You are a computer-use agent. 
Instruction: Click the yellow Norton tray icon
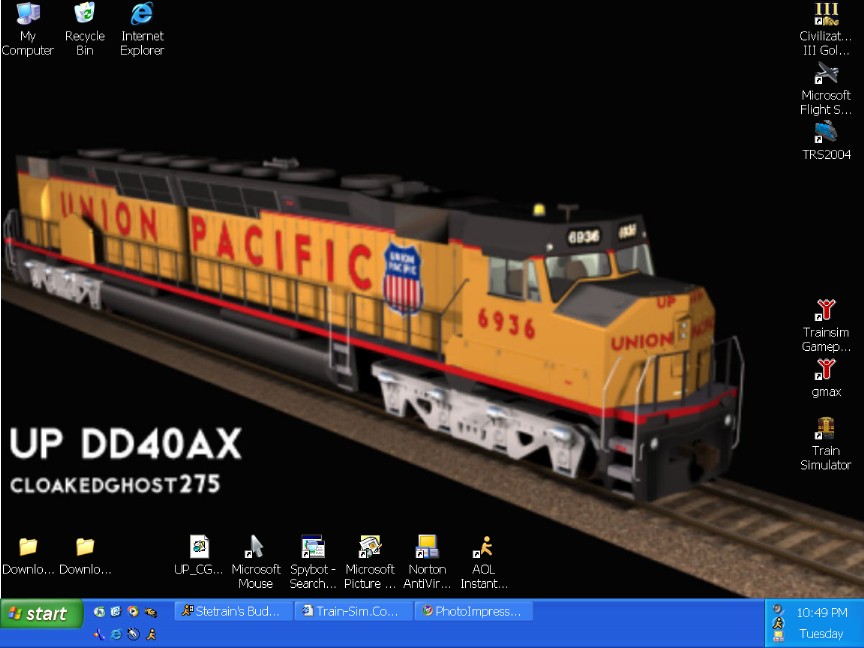(x=778, y=636)
